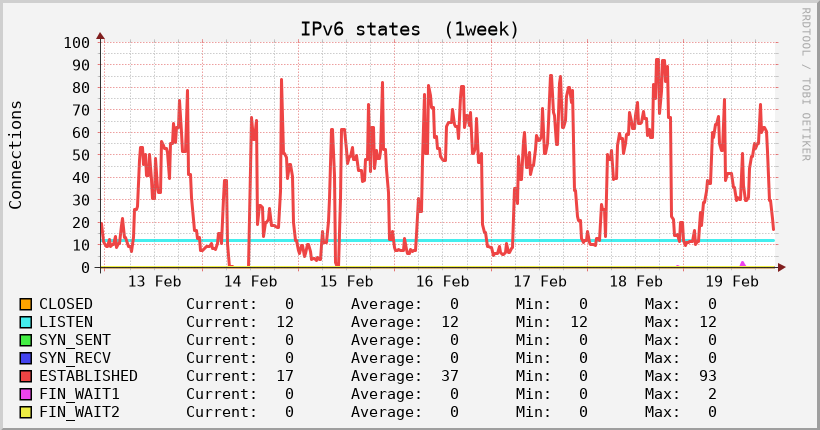Click the red arrow atop the Y axis

point(100,37)
